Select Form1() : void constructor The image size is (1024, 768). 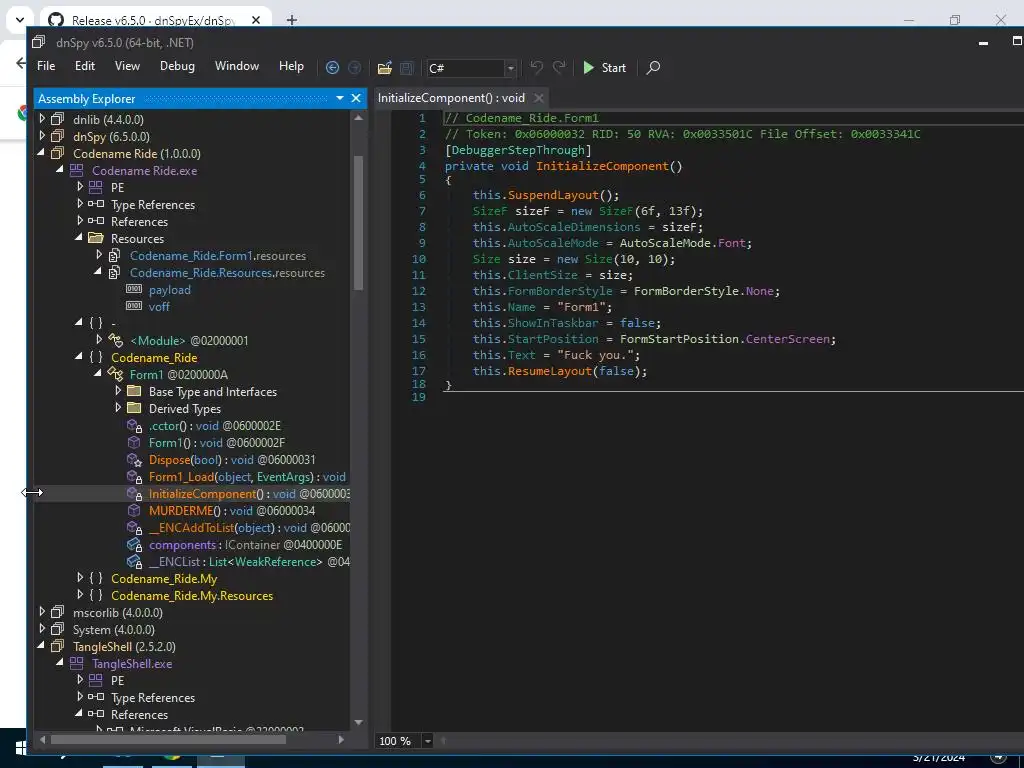[x=217, y=443]
